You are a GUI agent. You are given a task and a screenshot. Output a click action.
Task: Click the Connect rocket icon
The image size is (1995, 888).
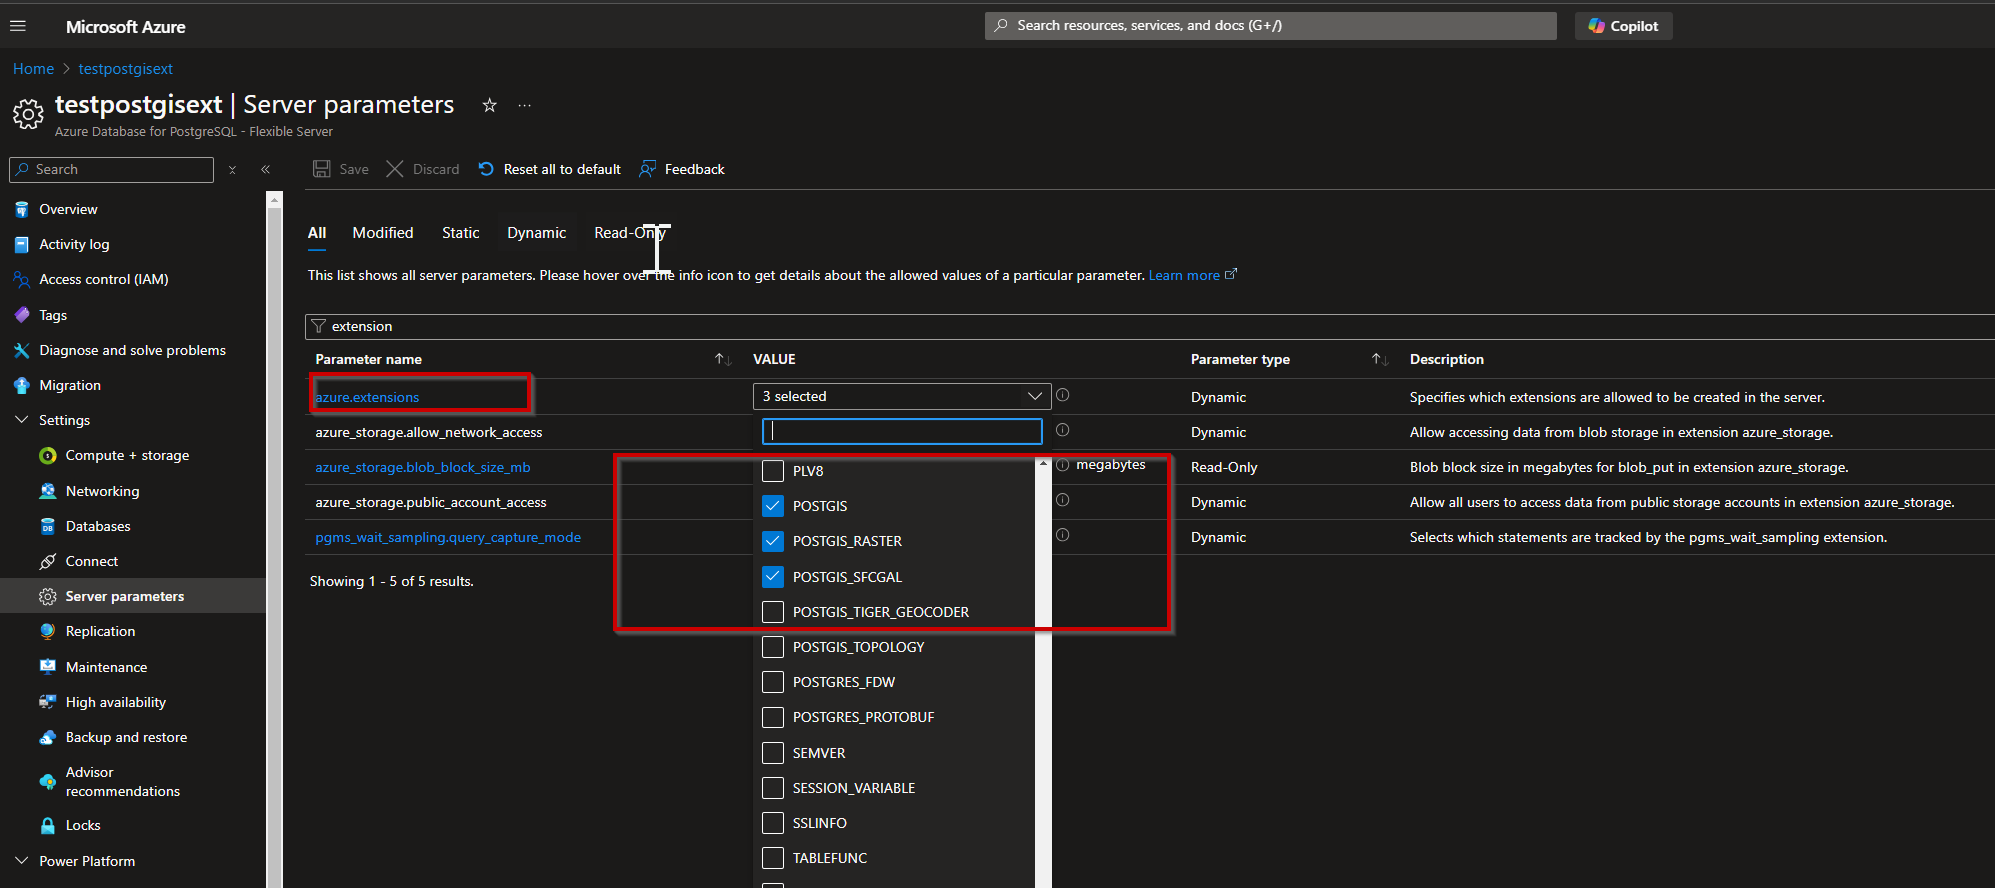47,562
